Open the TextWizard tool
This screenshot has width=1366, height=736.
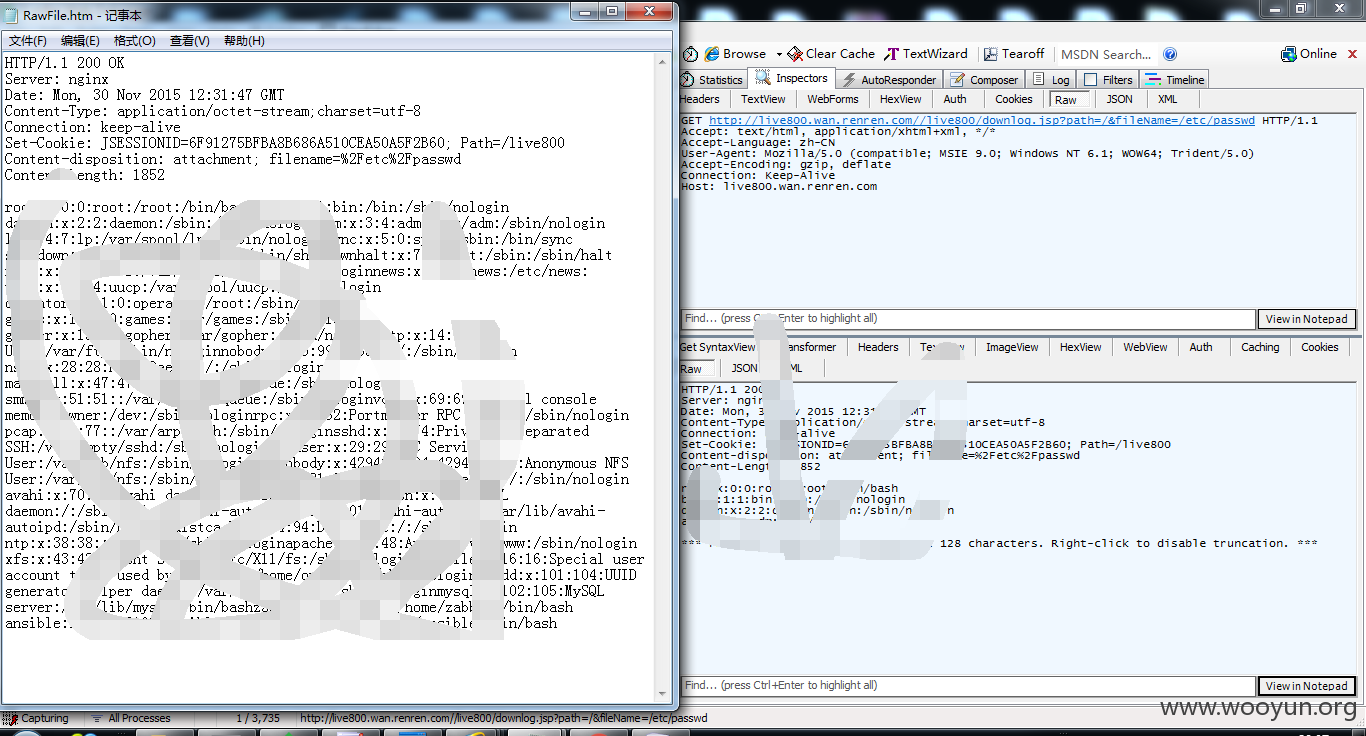[x=926, y=54]
